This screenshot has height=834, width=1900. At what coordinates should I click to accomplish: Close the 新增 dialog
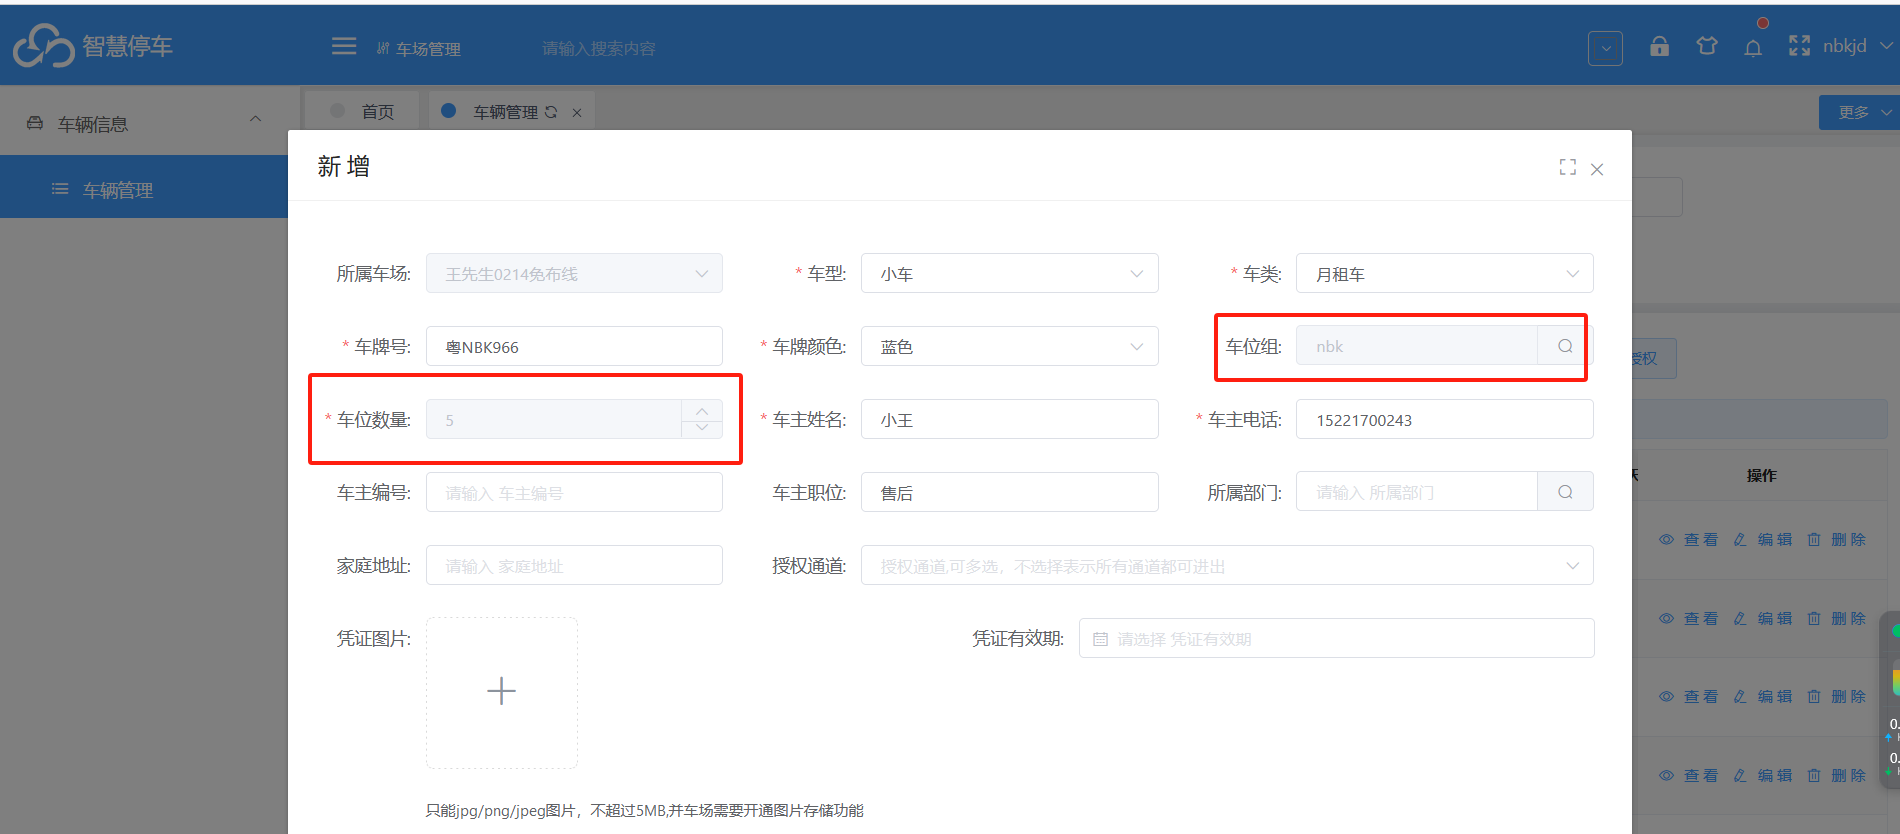[1597, 169]
